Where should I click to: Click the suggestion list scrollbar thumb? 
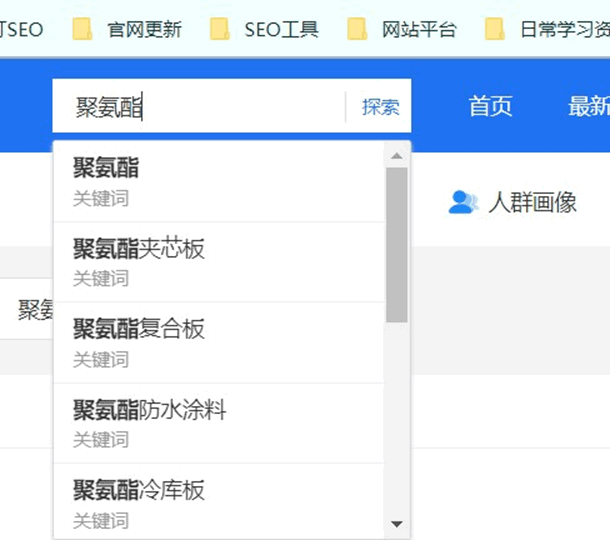coord(397,244)
